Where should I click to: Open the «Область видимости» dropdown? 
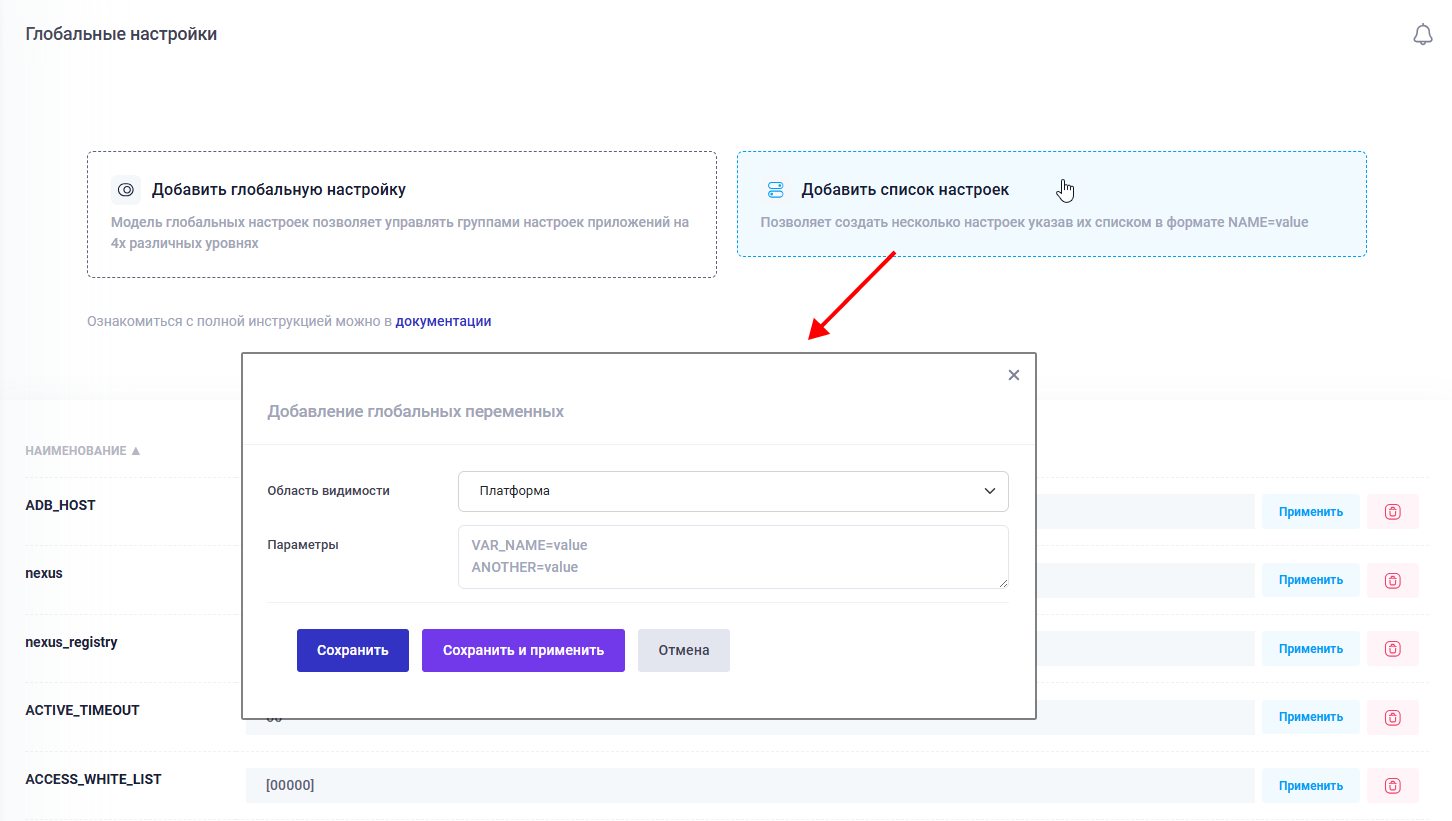733,491
